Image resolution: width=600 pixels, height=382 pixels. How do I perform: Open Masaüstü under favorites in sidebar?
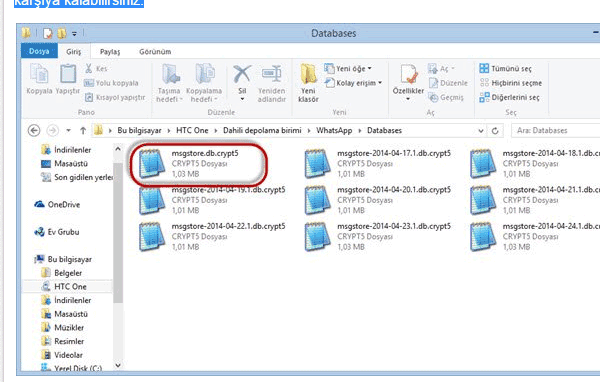[x=64, y=163]
